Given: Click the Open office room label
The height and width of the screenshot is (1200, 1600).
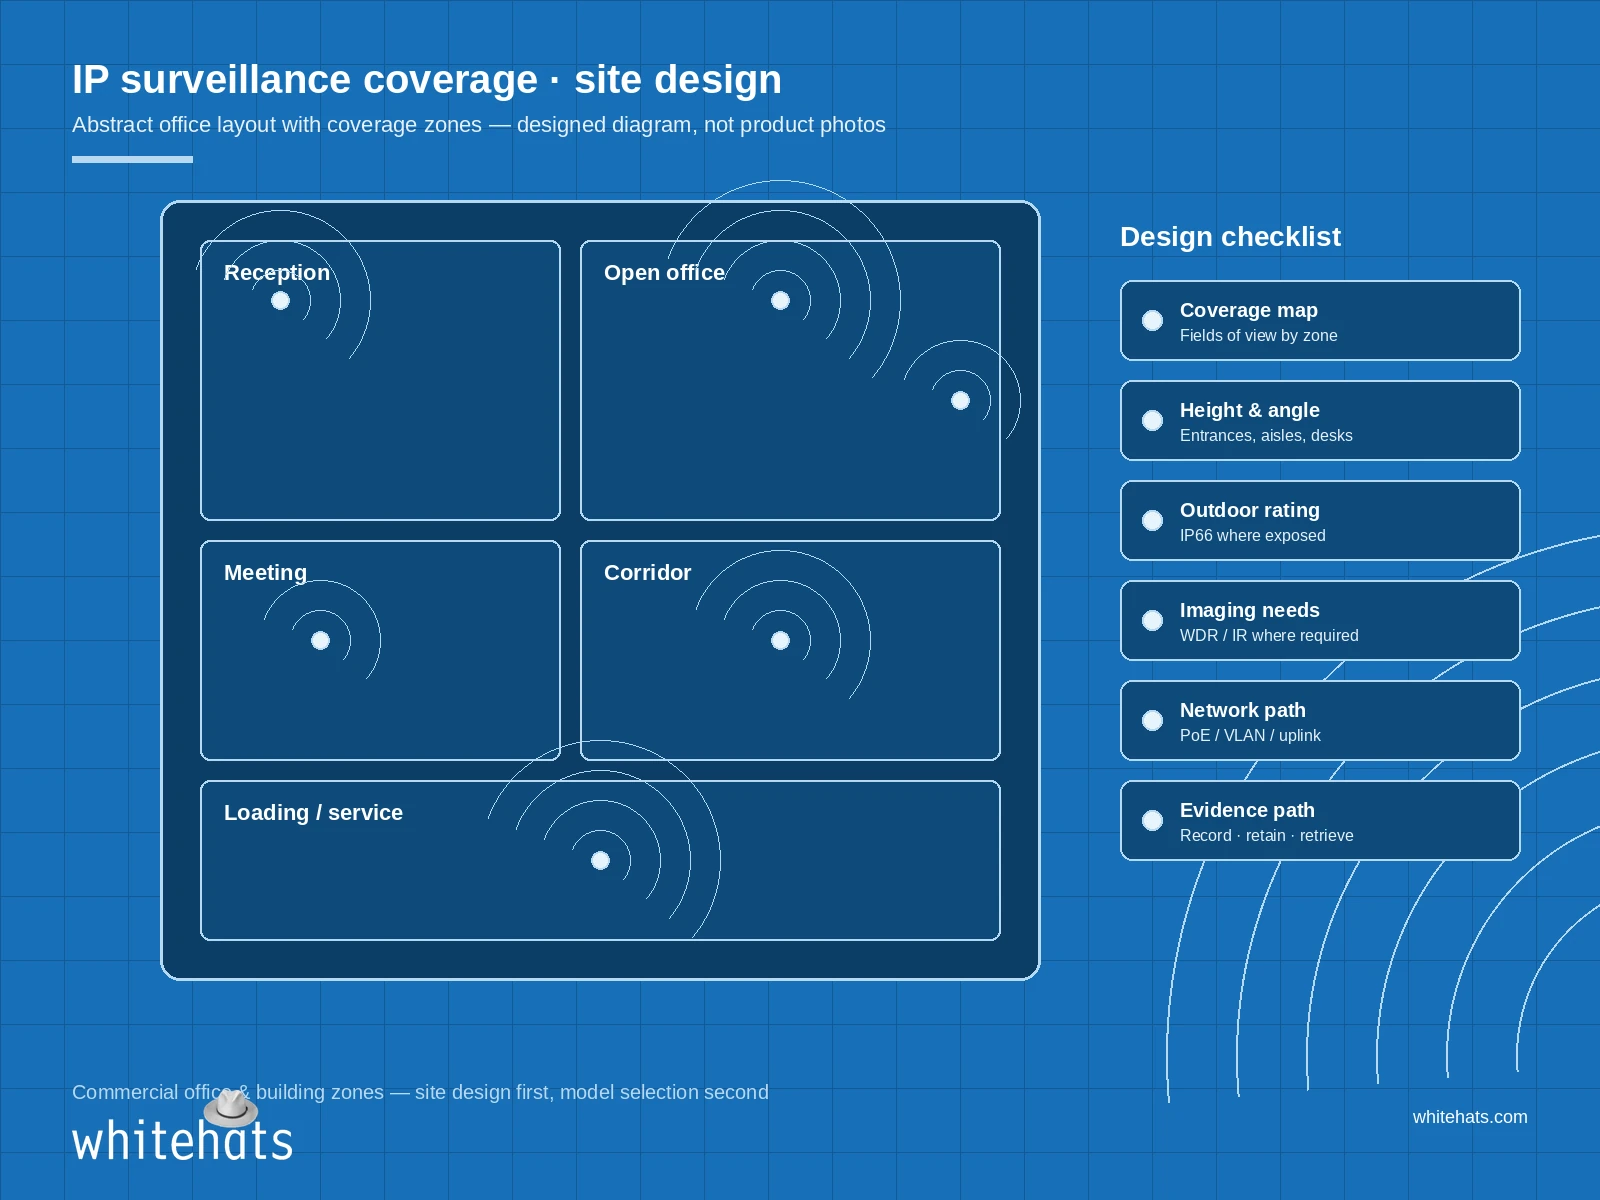Looking at the screenshot, I should tap(664, 272).
